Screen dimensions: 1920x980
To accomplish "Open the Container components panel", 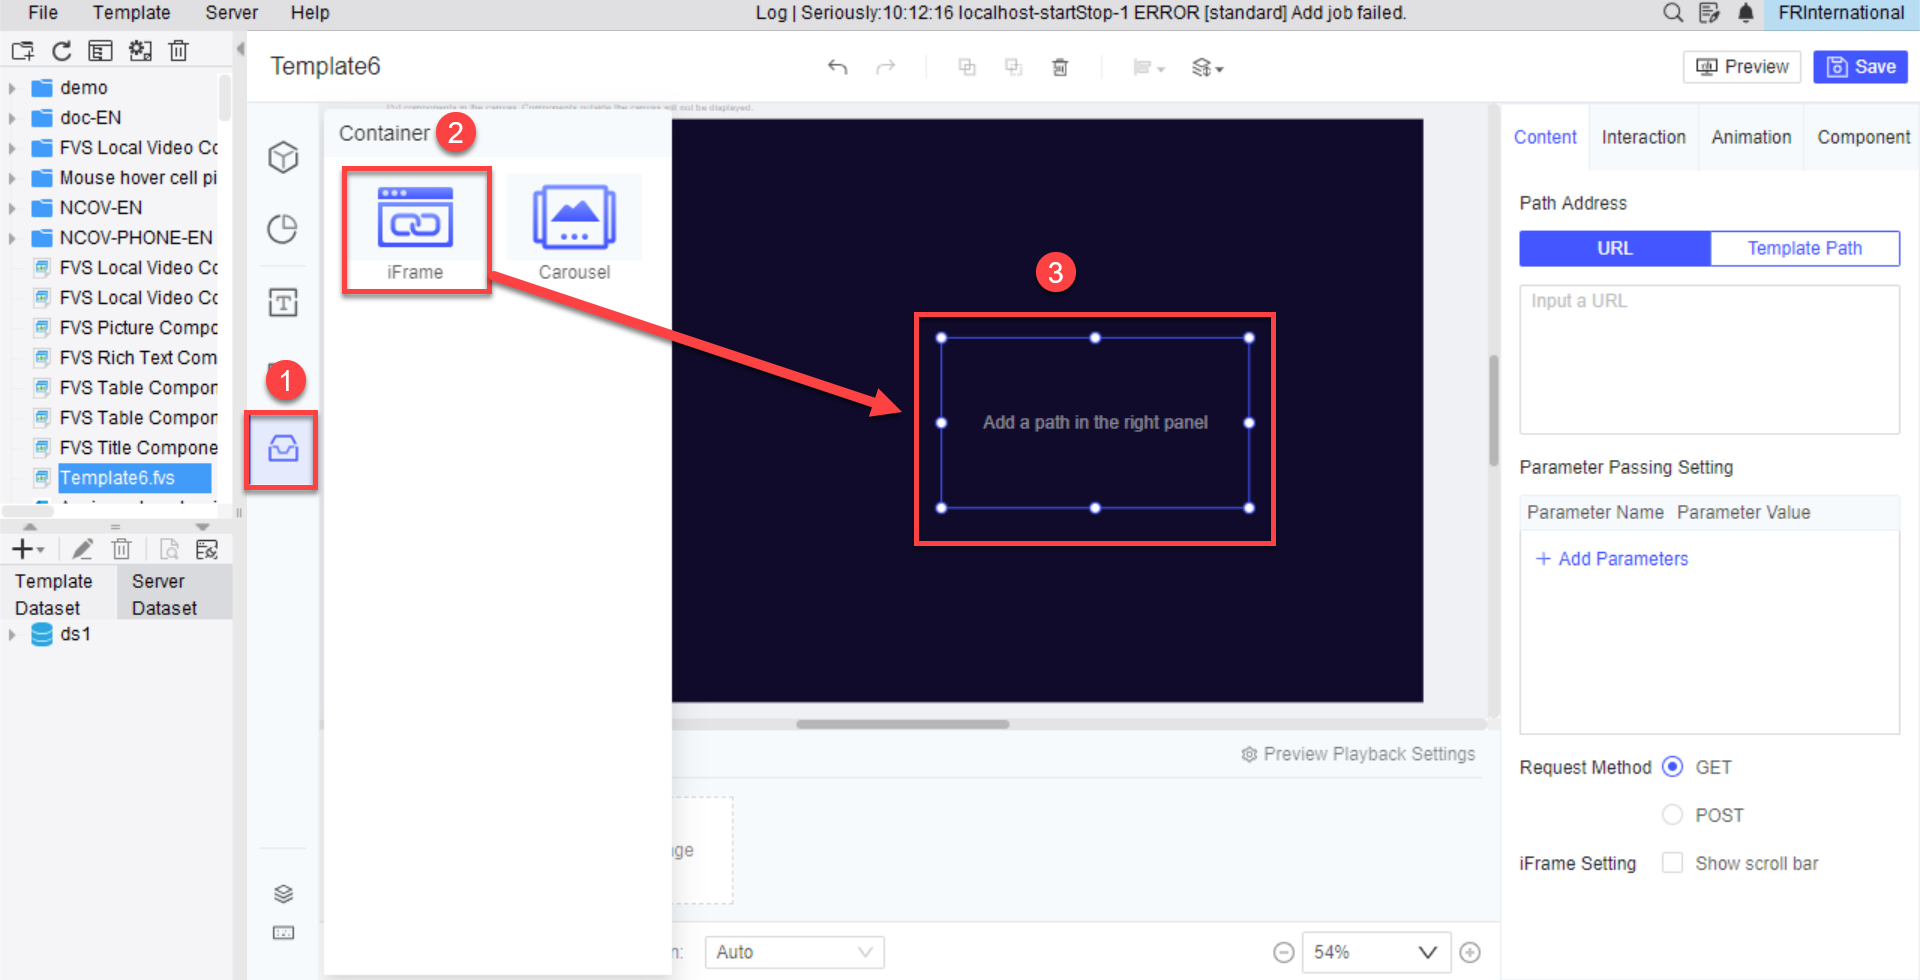I will click(x=283, y=450).
